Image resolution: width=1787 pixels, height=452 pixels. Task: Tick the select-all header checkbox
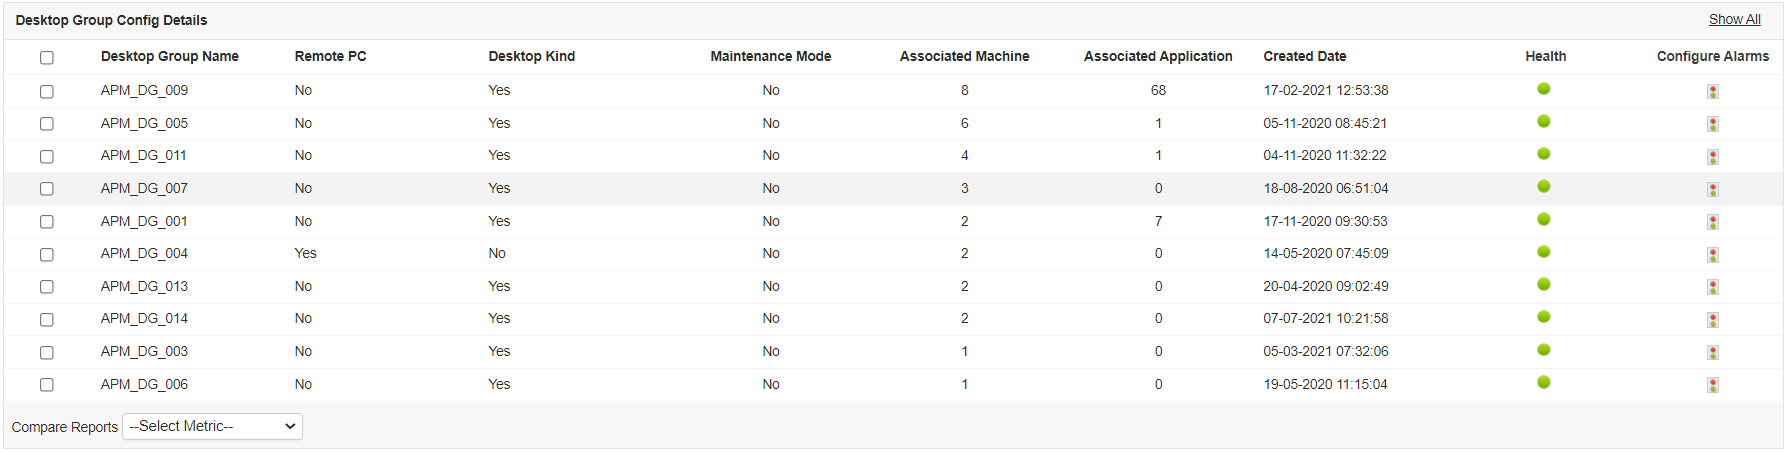(x=47, y=58)
